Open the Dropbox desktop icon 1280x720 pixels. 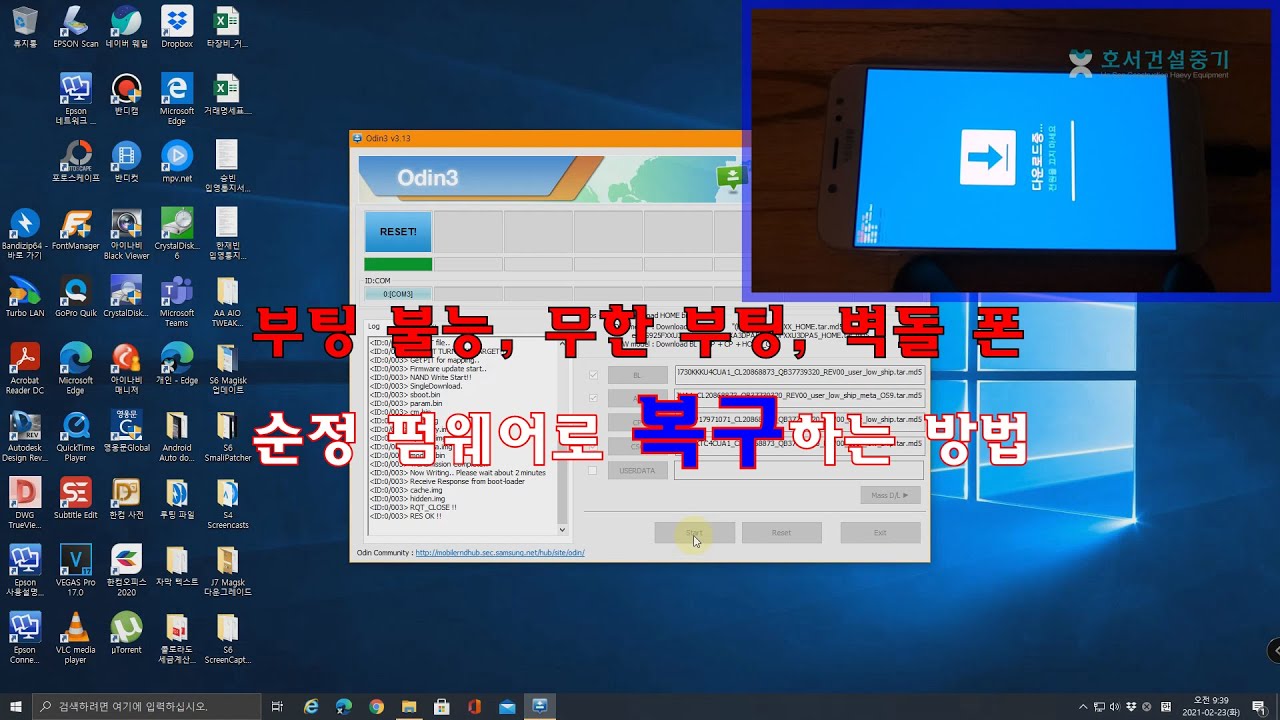[x=177, y=27]
